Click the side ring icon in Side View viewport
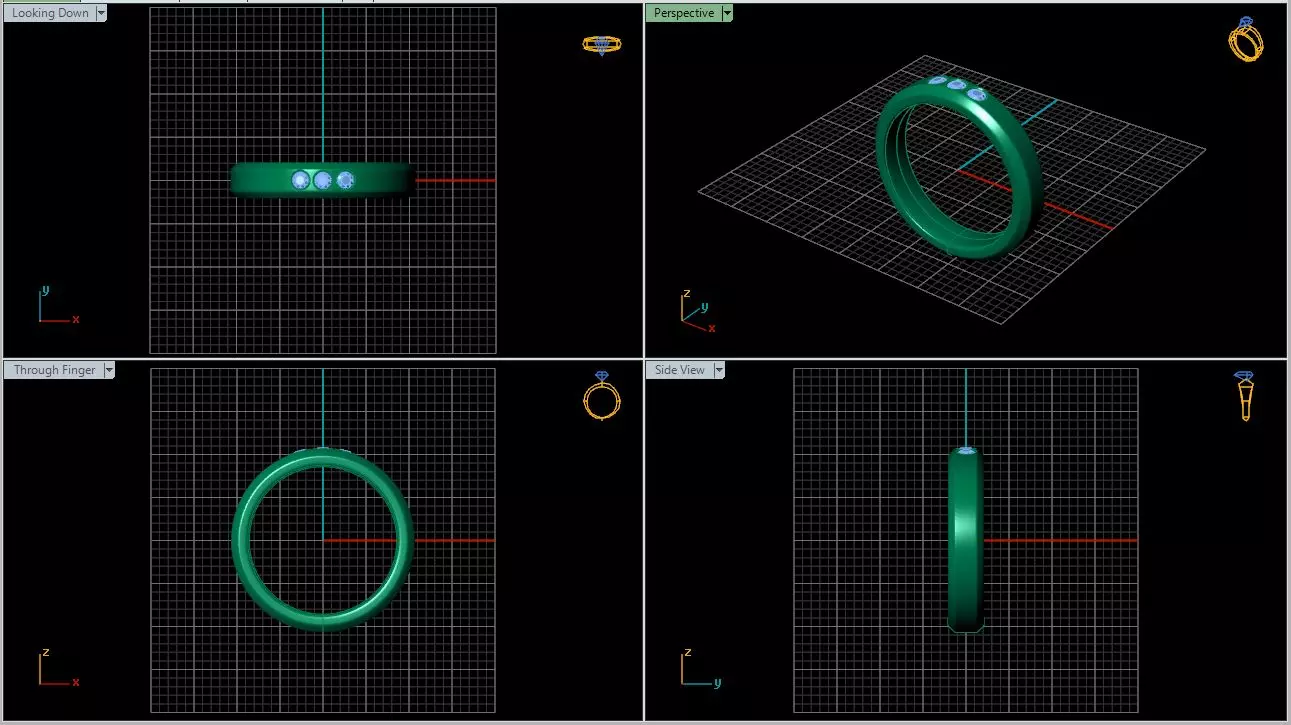 pyautogui.click(x=1245, y=395)
